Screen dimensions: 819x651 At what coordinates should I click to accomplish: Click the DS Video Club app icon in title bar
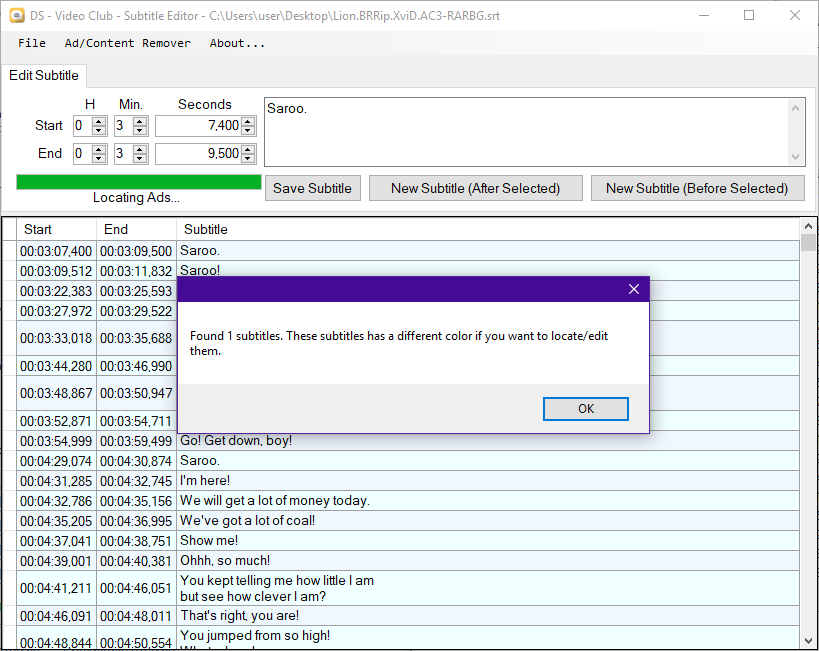click(17, 16)
